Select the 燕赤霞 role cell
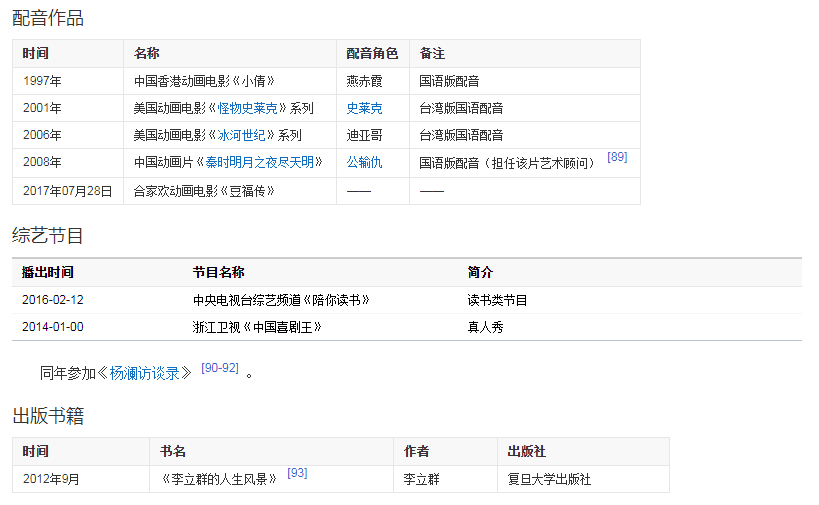 click(364, 81)
